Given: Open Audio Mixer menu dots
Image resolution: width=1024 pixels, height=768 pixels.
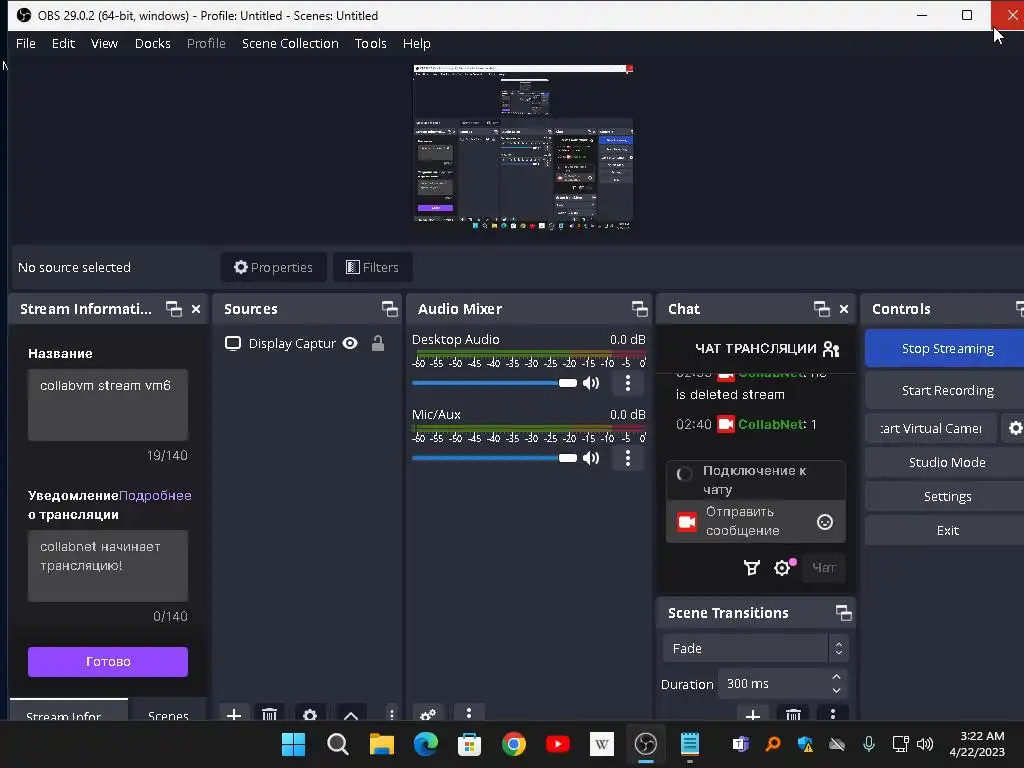Looking at the screenshot, I should tap(468, 712).
